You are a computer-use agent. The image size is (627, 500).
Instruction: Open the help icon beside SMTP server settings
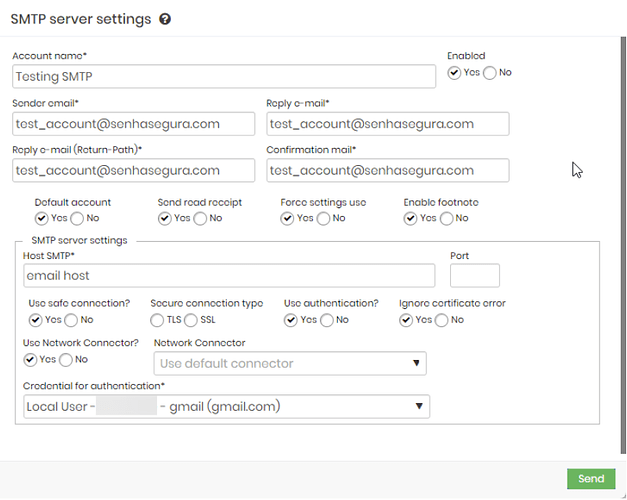pyautogui.click(x=165, y=19)
